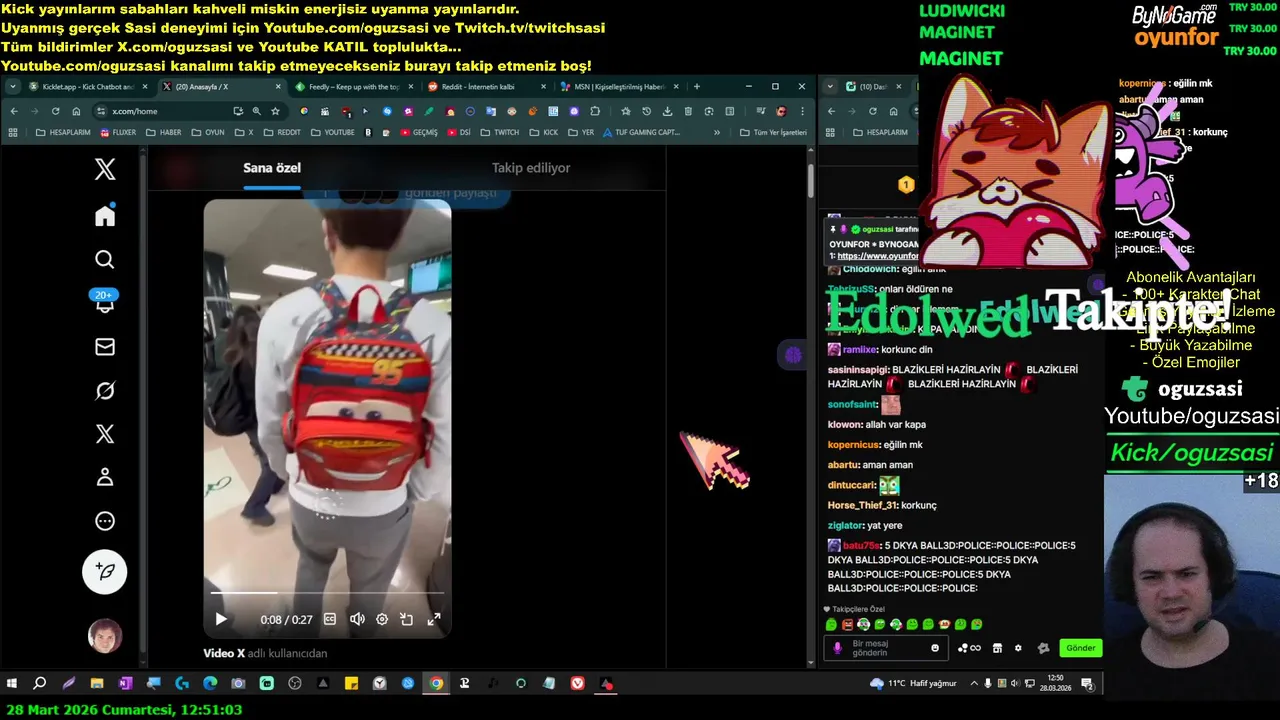Screen dimensions: 1280x720
Task: Open REDDIT bookmark folder
Action: pos(282,132)
